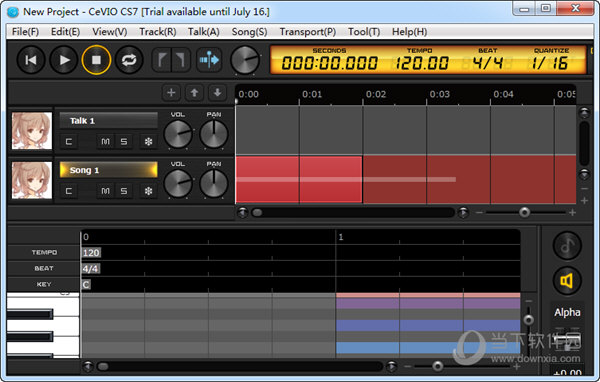Click the musical note edit mode icon
Viewport: 600px width, 382px height.
567,245
